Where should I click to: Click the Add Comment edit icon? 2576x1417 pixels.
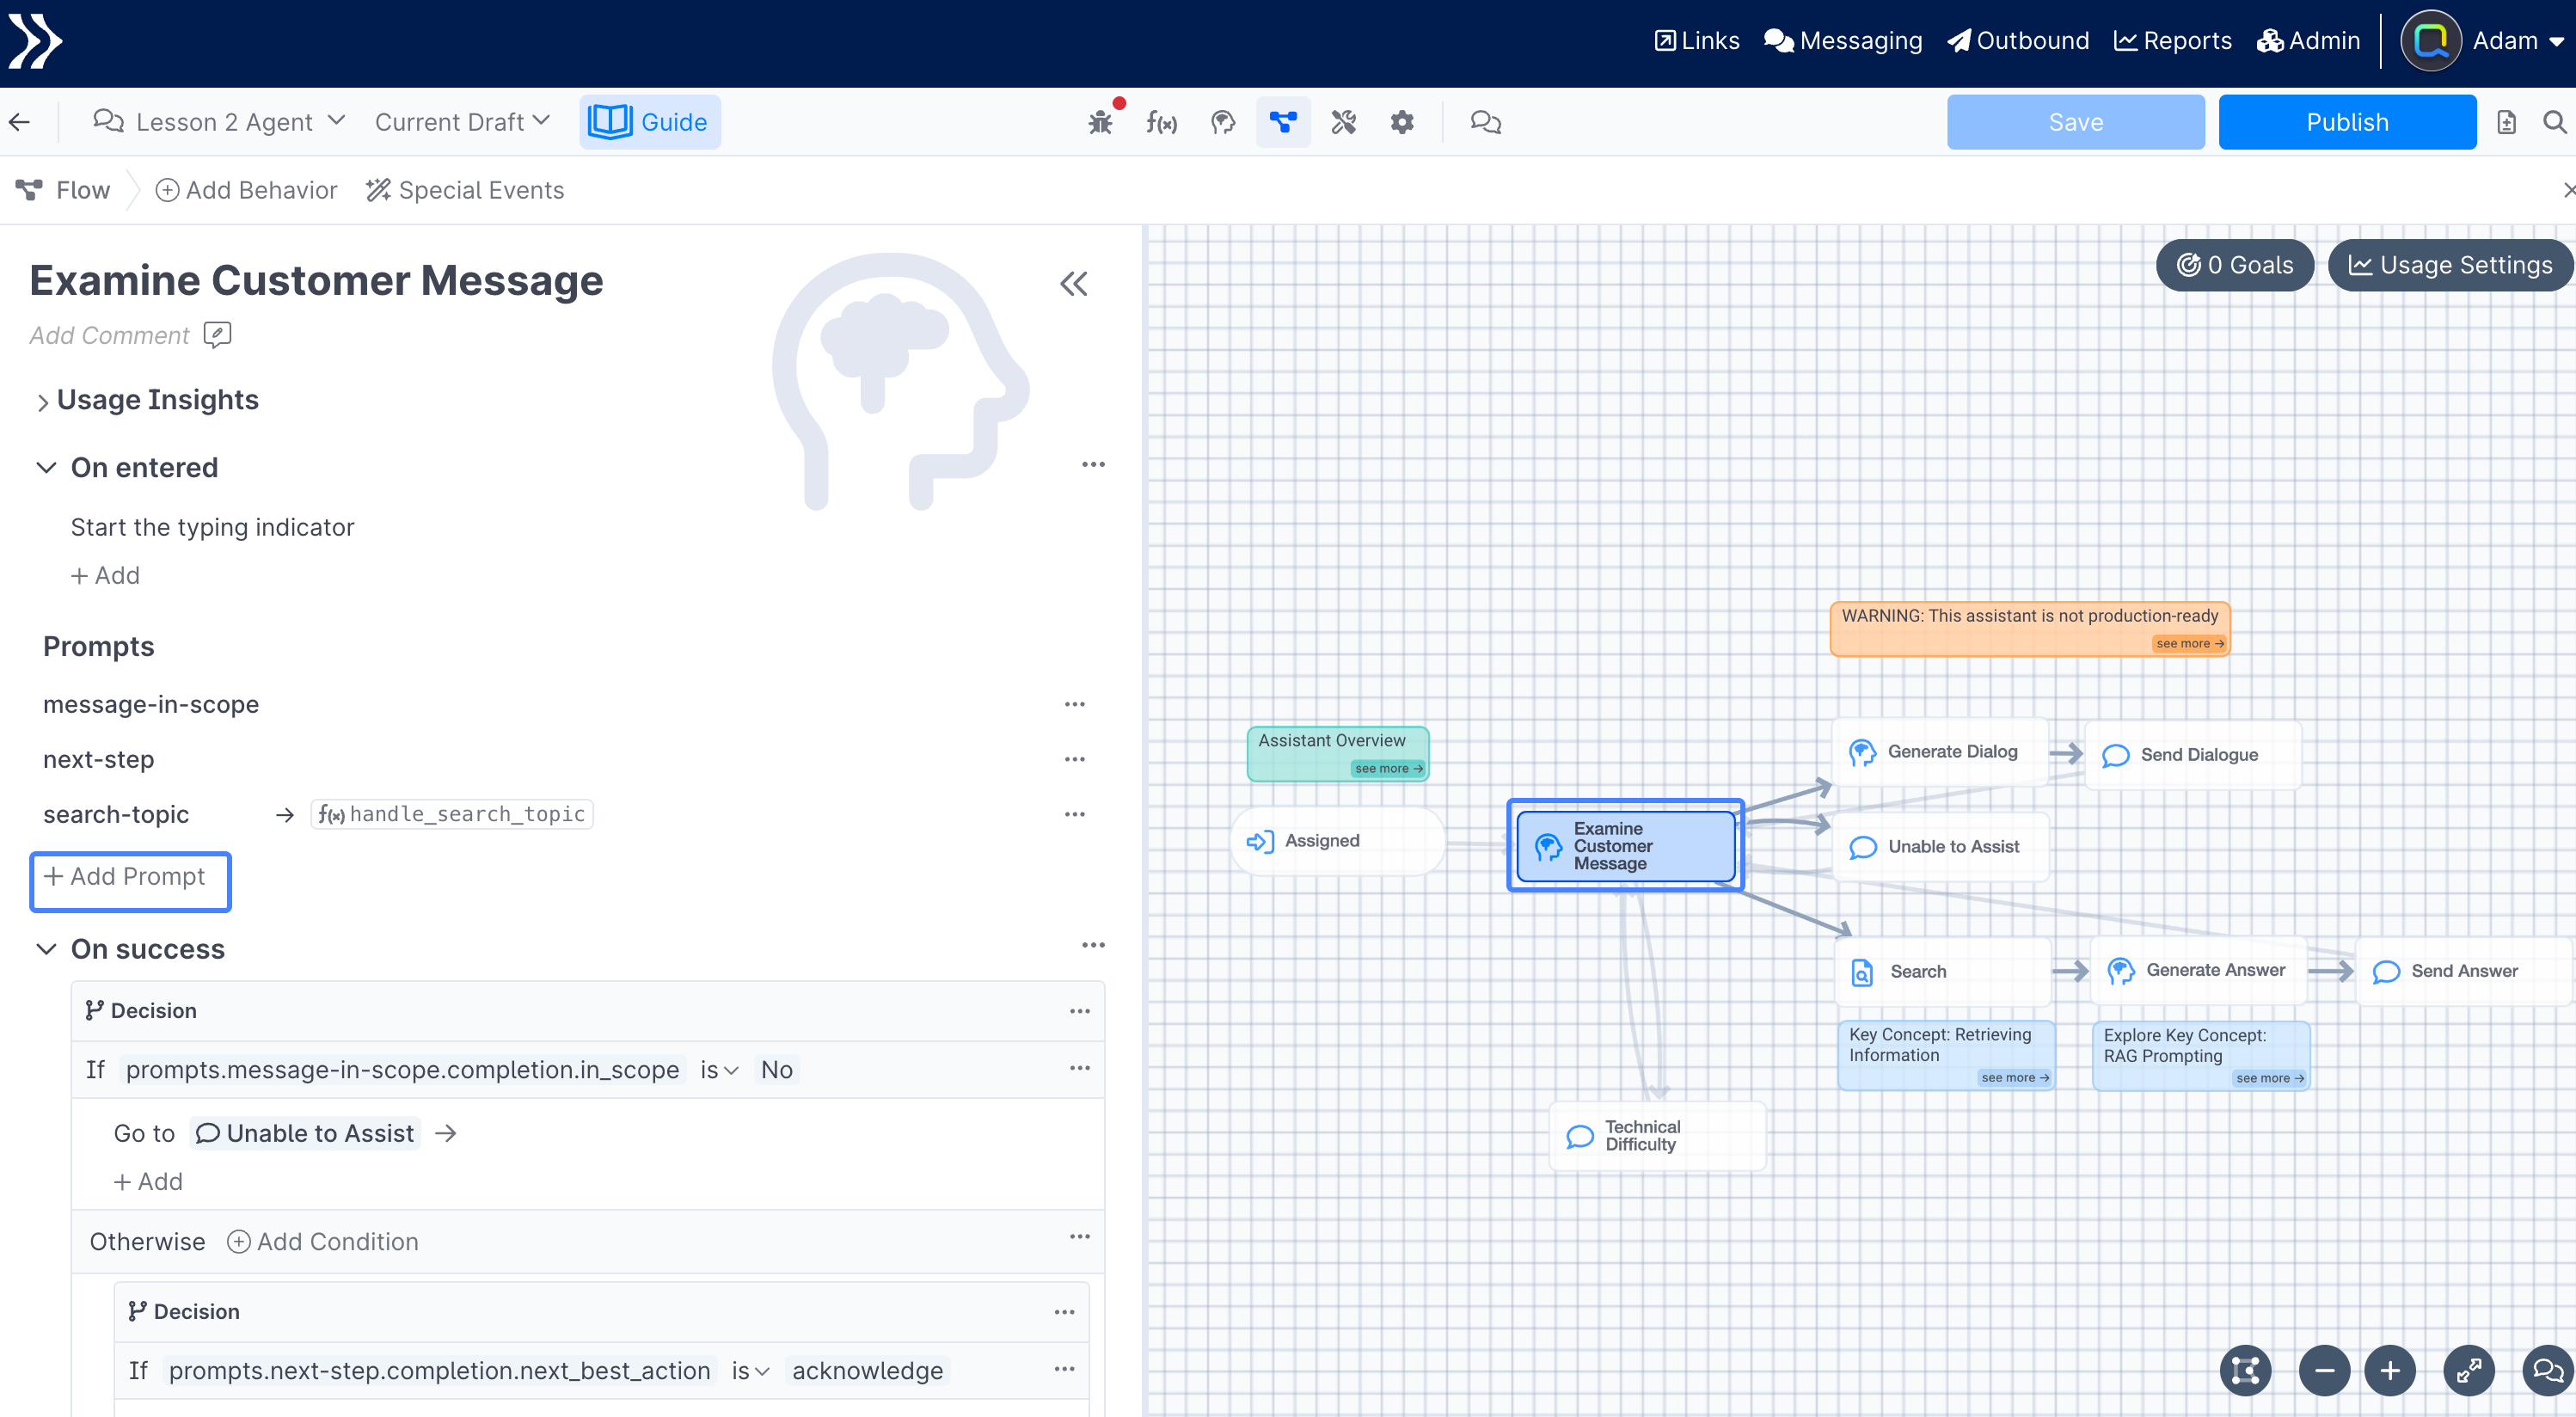(x=217, y=334)
